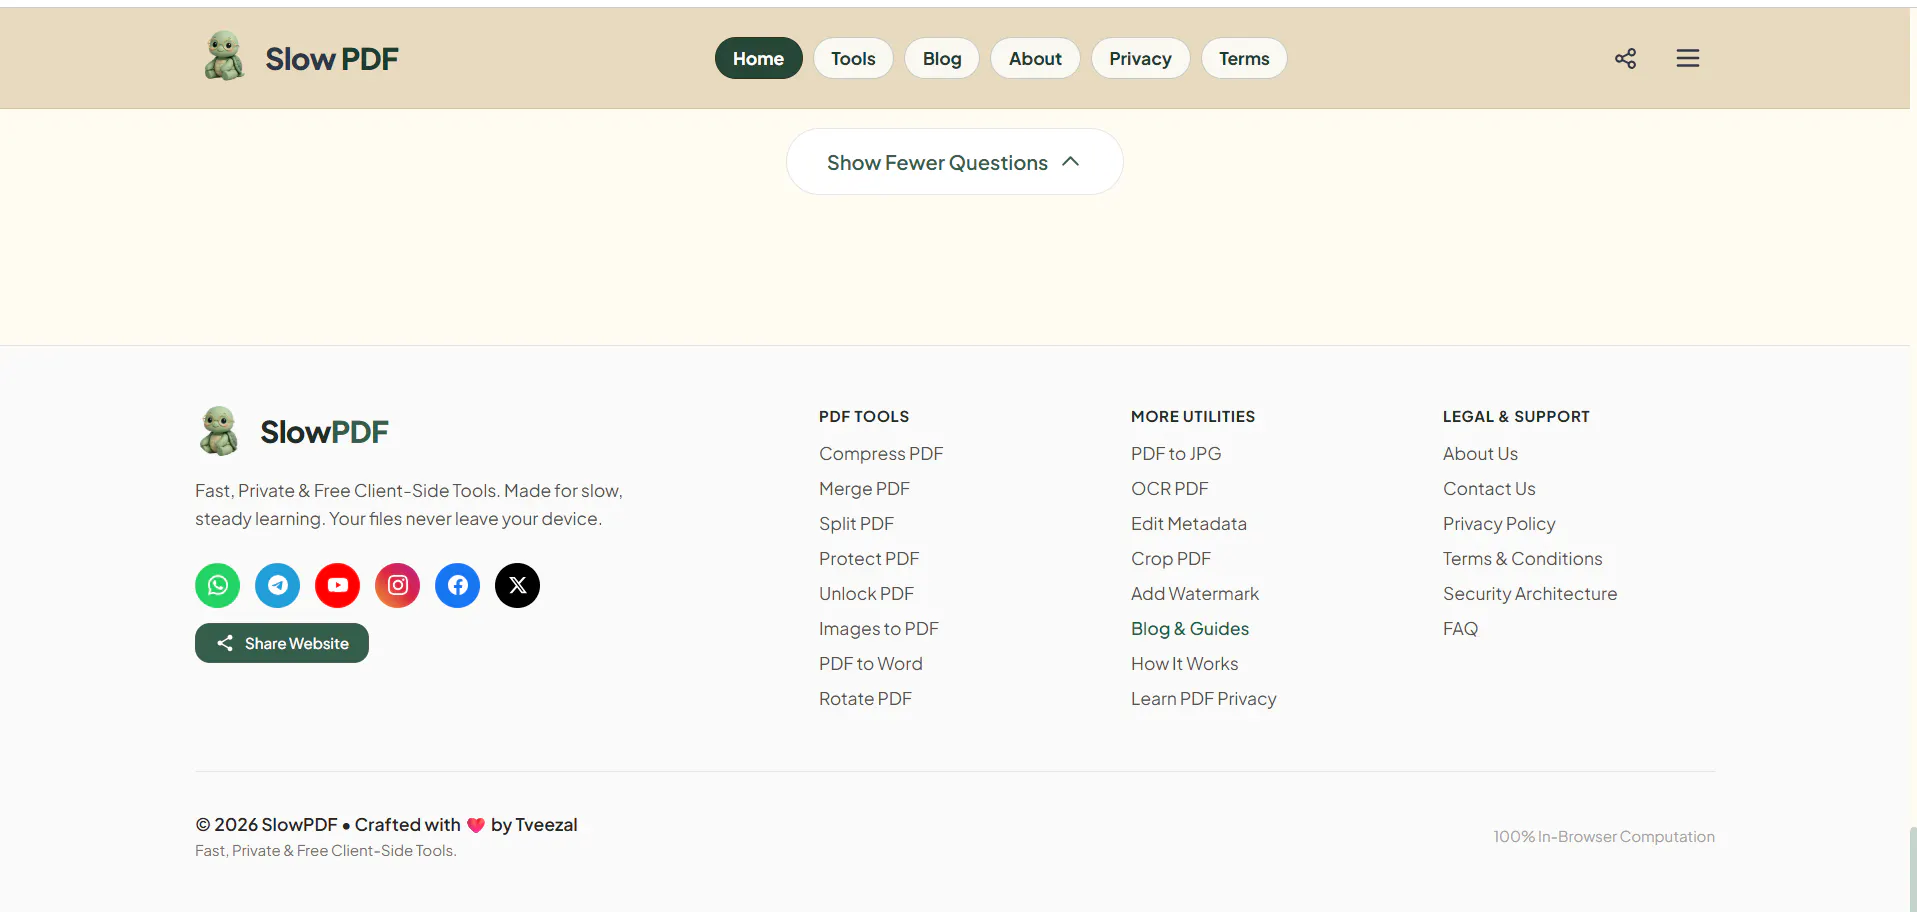Open the X (Twitter) social icon
The image size is (1917, 912).
[x=517, y=585]
